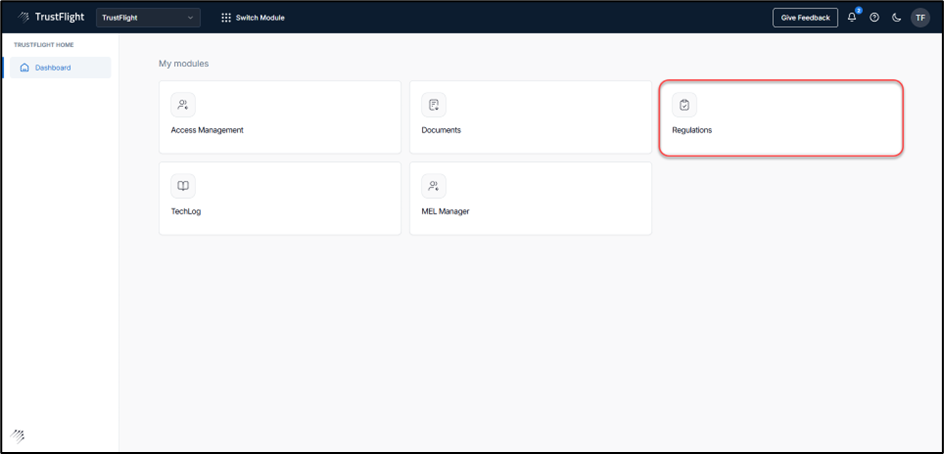Click the Dashboard home icon
The image size is (944, 454).
click(25, 67)
